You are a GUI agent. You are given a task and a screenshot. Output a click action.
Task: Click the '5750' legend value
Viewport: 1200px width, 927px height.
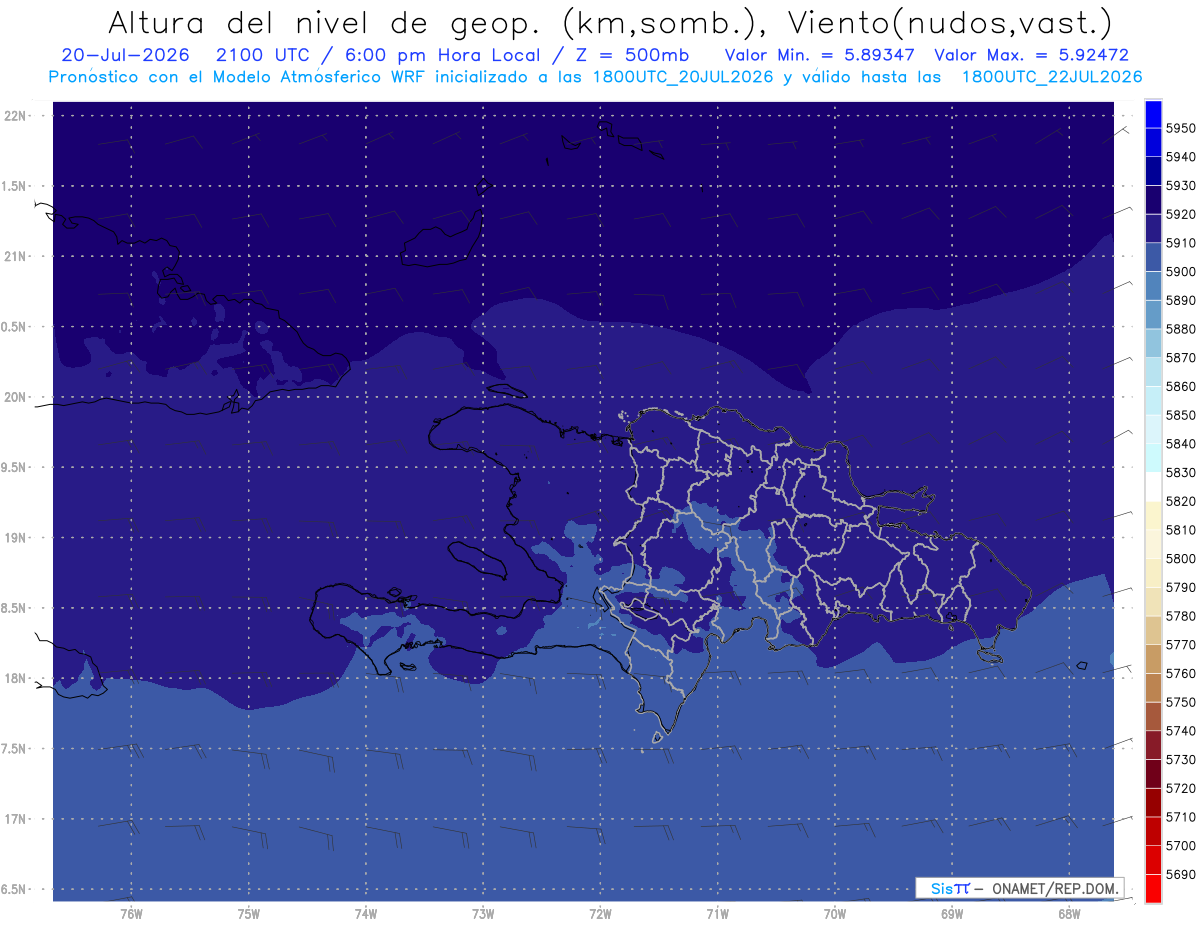pyautogui.click(x=1181, y=702)
